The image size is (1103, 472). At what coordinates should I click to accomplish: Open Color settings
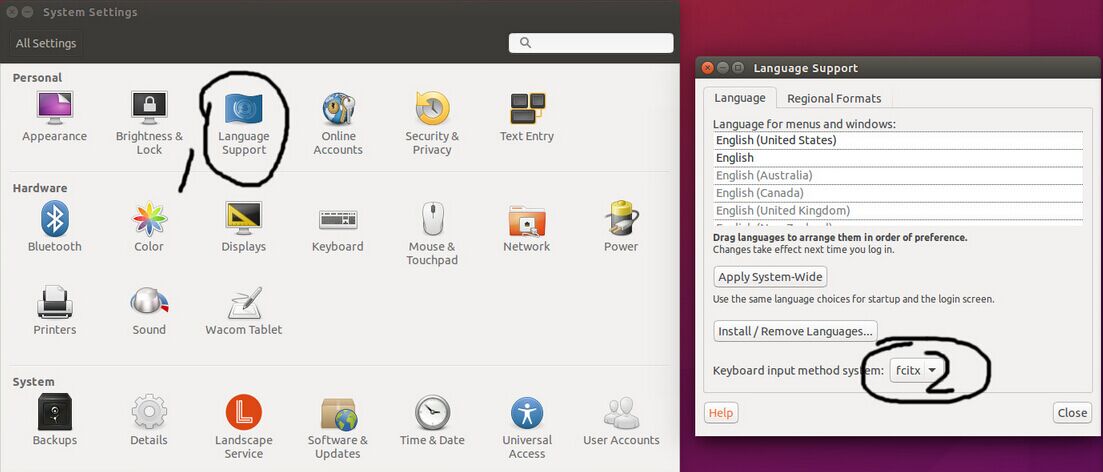149,227
